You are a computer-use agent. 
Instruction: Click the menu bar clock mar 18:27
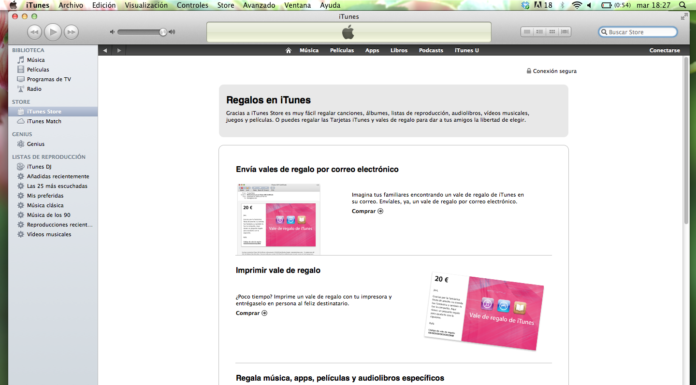point(653,5)
